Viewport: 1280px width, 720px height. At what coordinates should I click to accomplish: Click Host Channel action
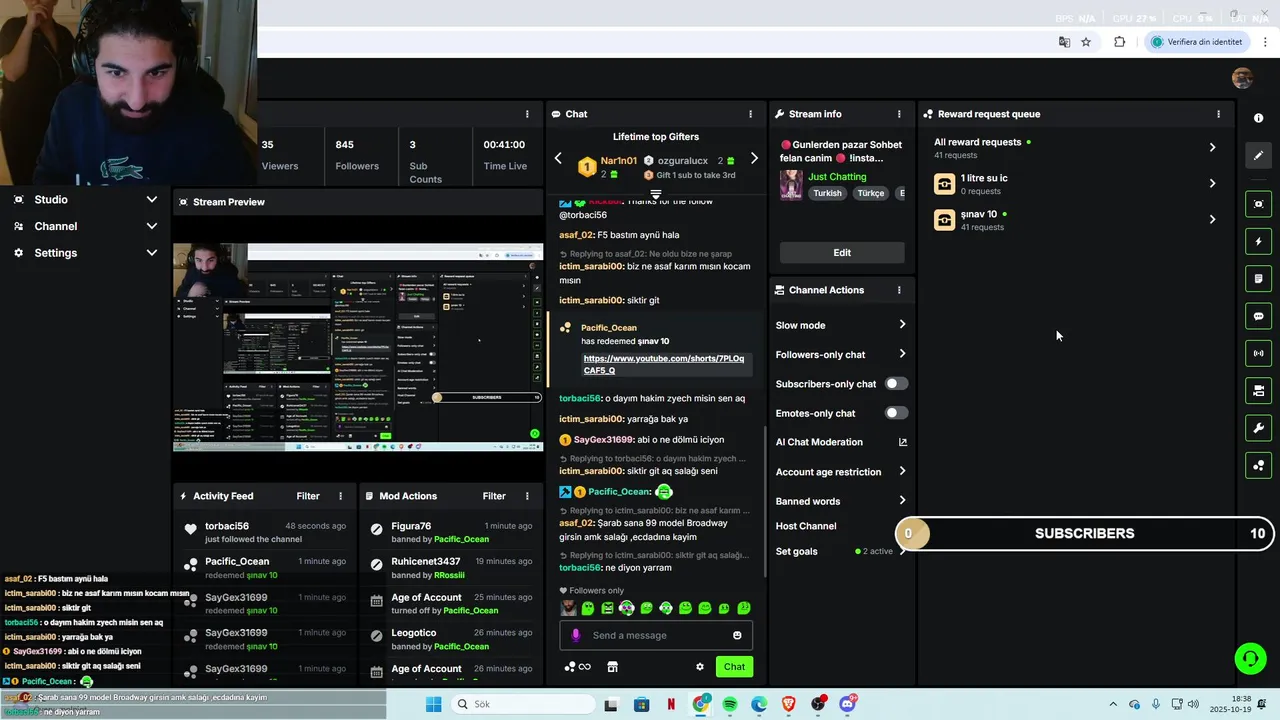click(x=806, y=526)
